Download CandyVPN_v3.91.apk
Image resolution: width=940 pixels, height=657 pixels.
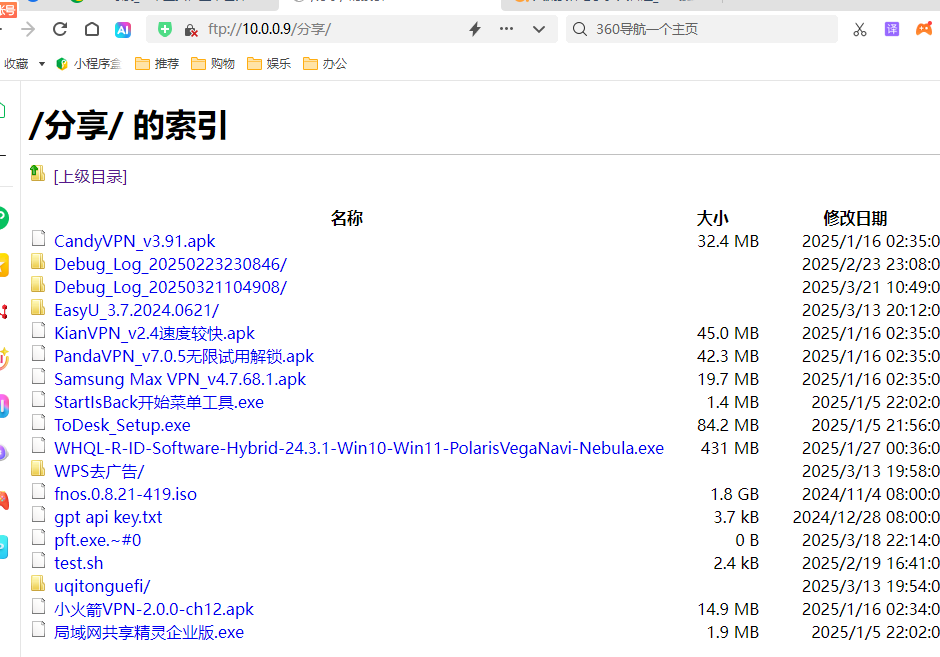[134, 241]
